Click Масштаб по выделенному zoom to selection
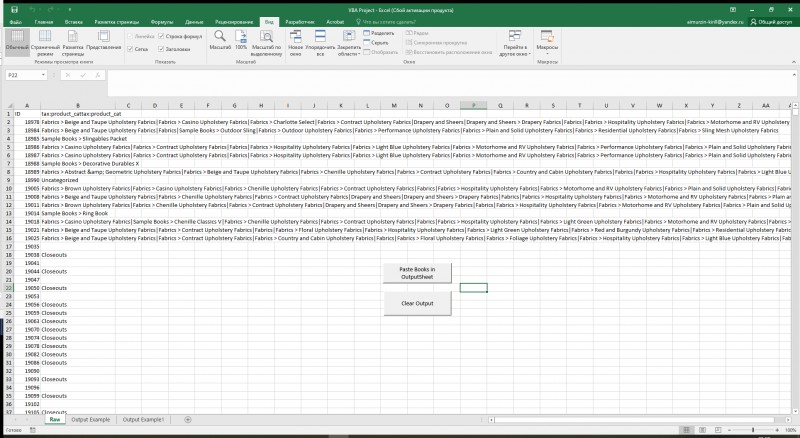This screenshot has height=438, width=800. (266, 43)
